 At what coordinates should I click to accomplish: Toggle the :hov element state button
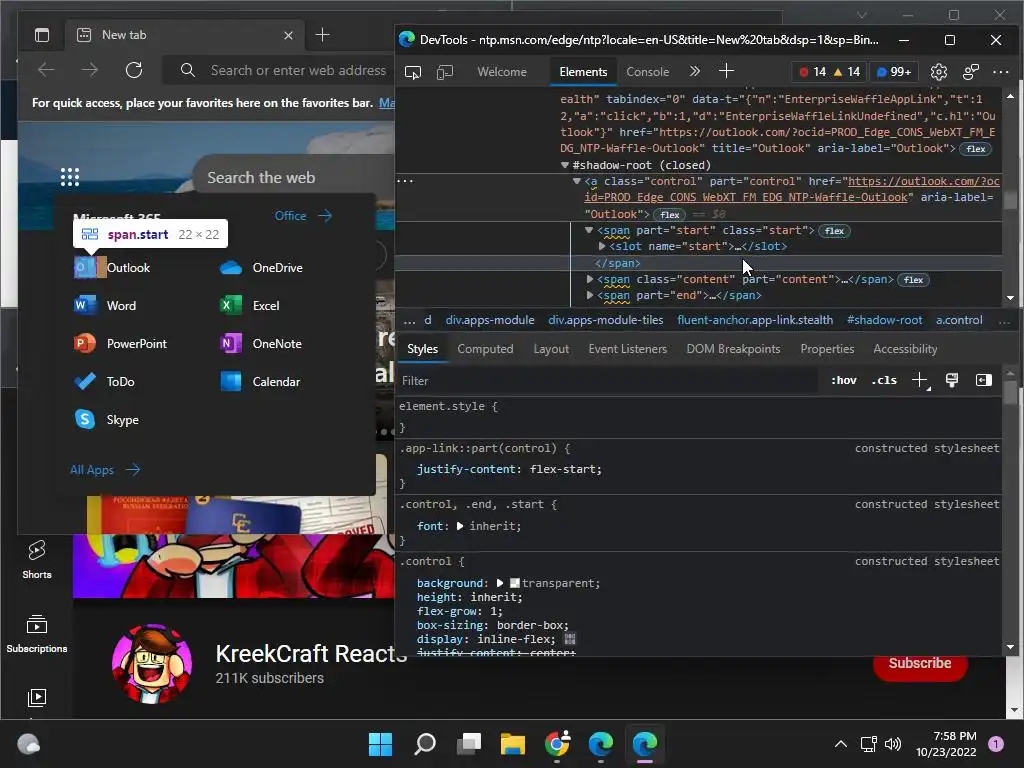(x=844, y=380)
